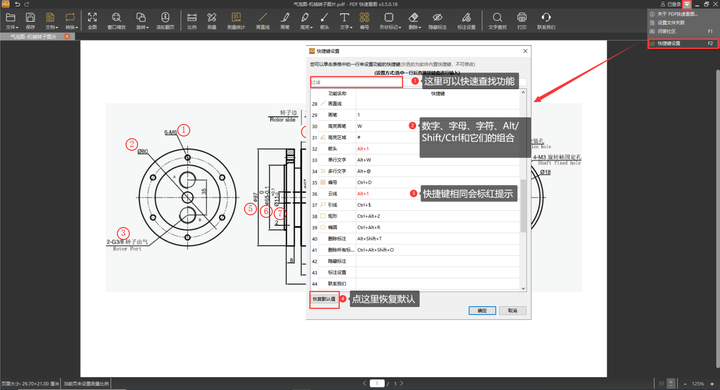The image size is (720, 390).
Task: Select the 快捷键设置 F2 menu entry
Action: pyautogui.click(x=683, y=43)
